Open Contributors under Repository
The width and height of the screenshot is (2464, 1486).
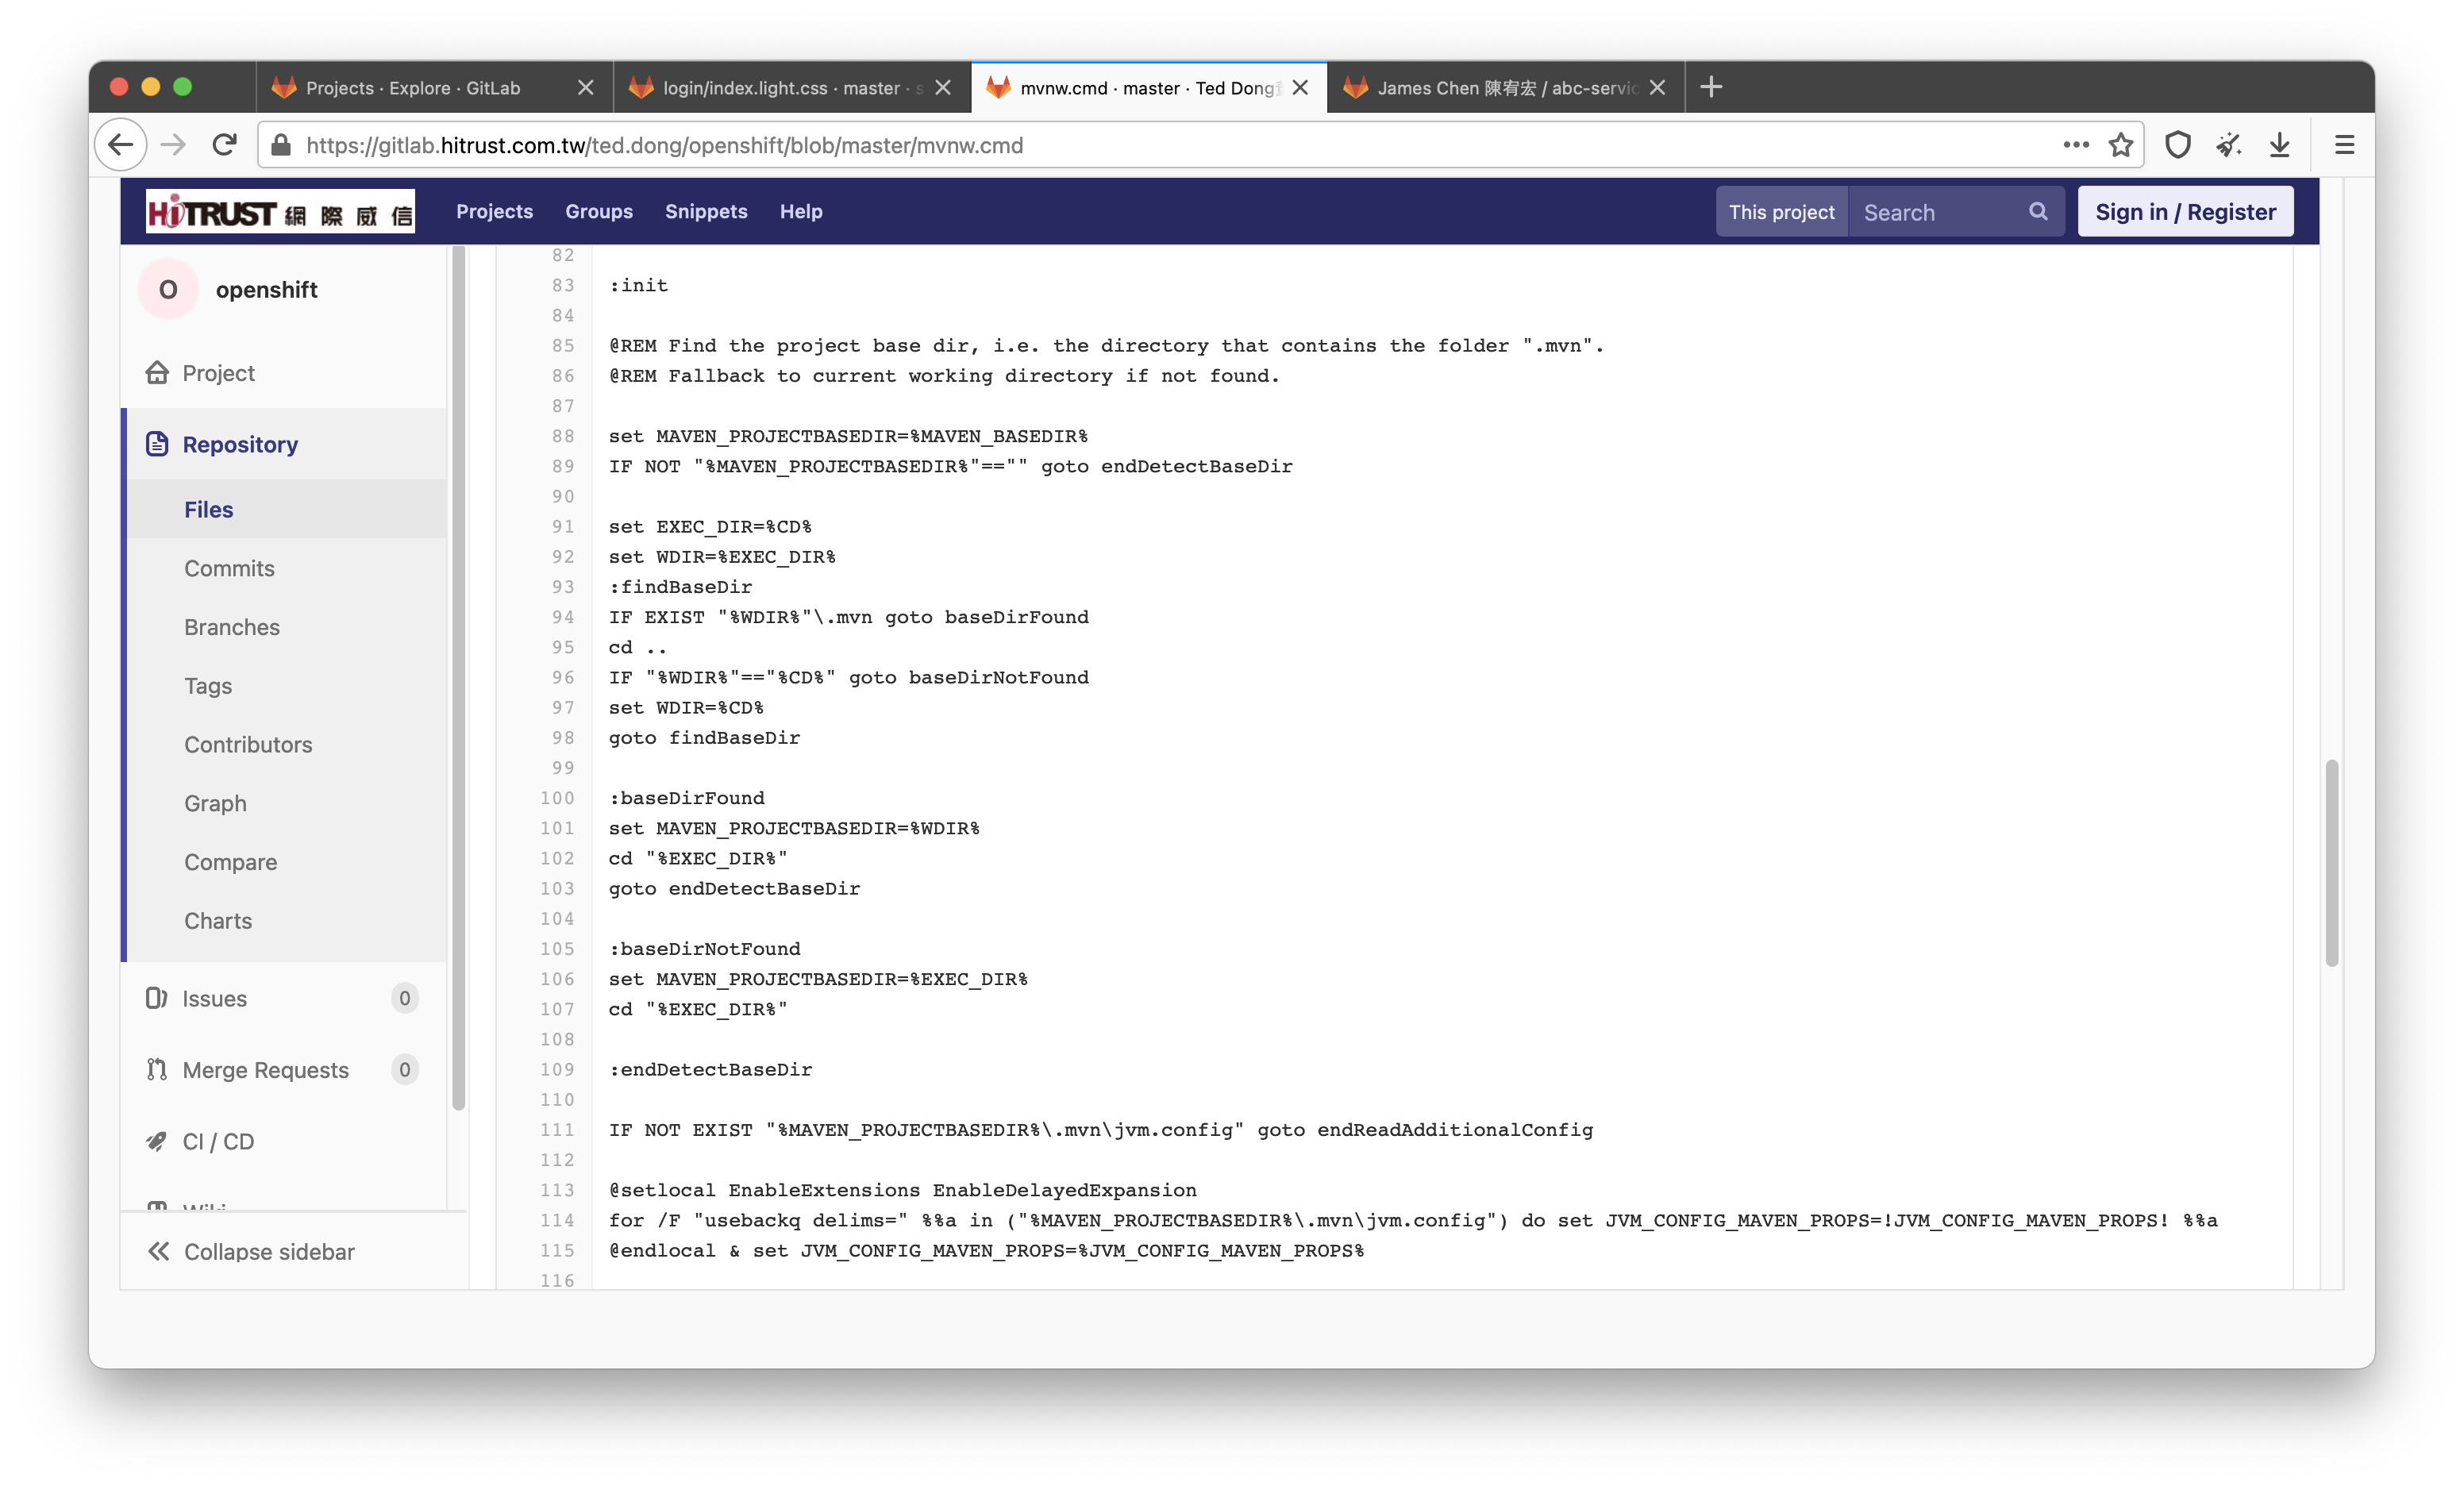248,745
